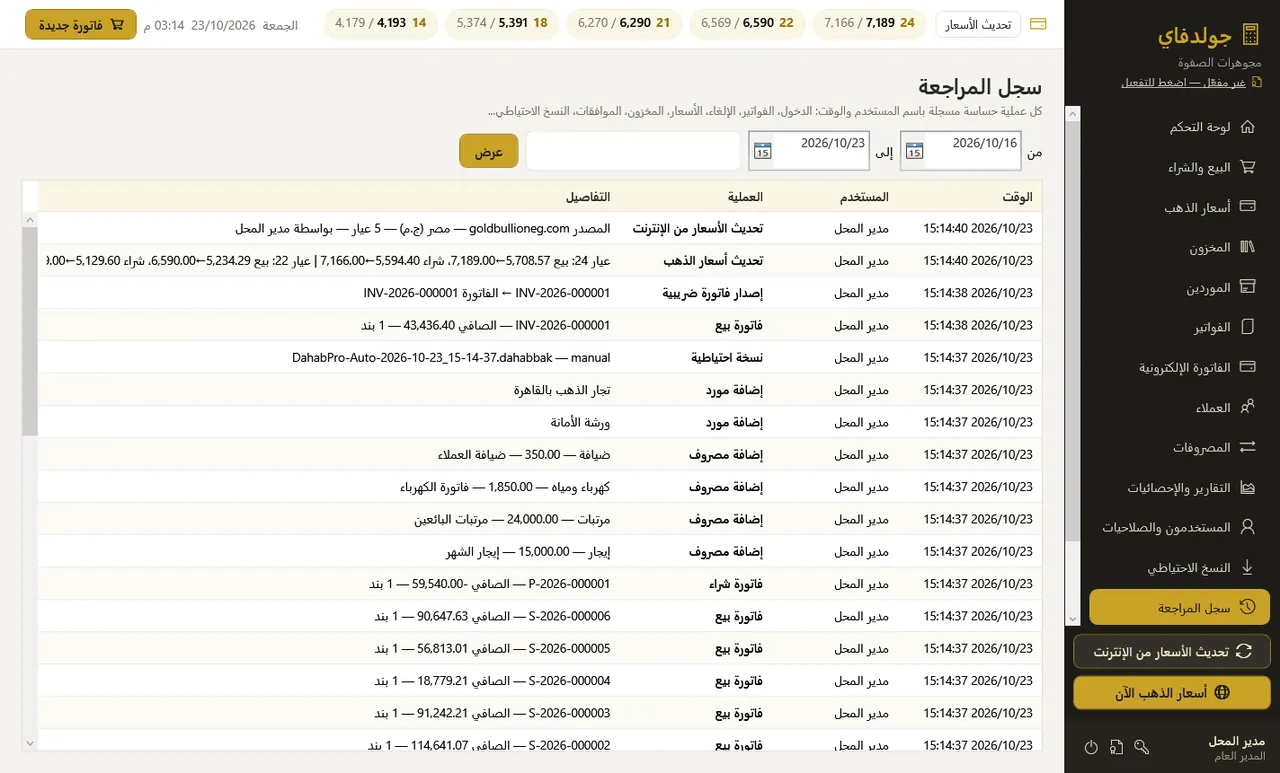Click the التقارير والإحصائيات chart icon
The height and width of the screenshot is (773, 1280).
1247,488
